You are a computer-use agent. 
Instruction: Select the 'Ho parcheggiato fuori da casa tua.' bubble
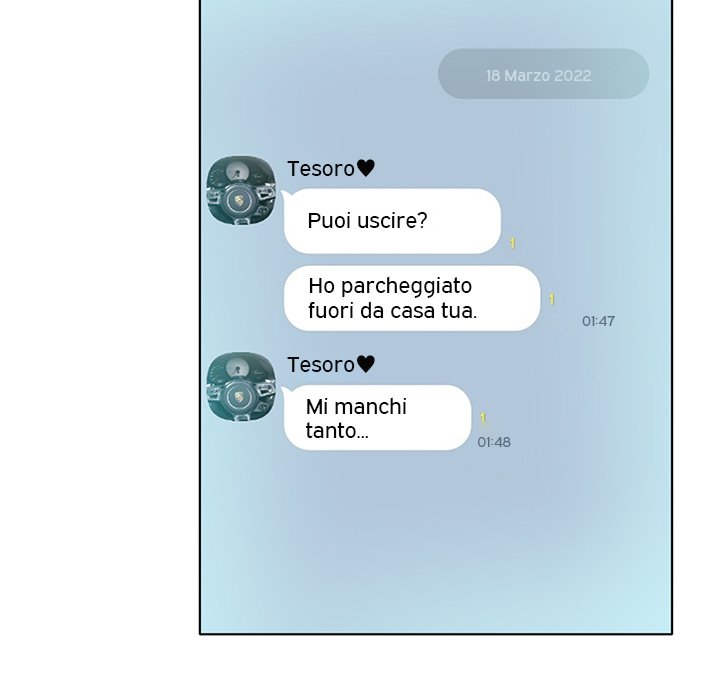[x=412, y=298]
